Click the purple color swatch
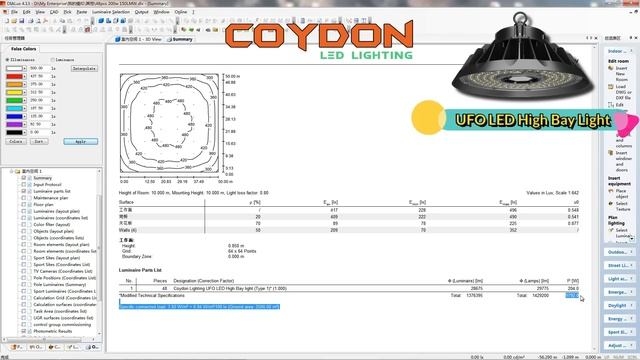This screenshot has width=640, height=360. point(14,124)
